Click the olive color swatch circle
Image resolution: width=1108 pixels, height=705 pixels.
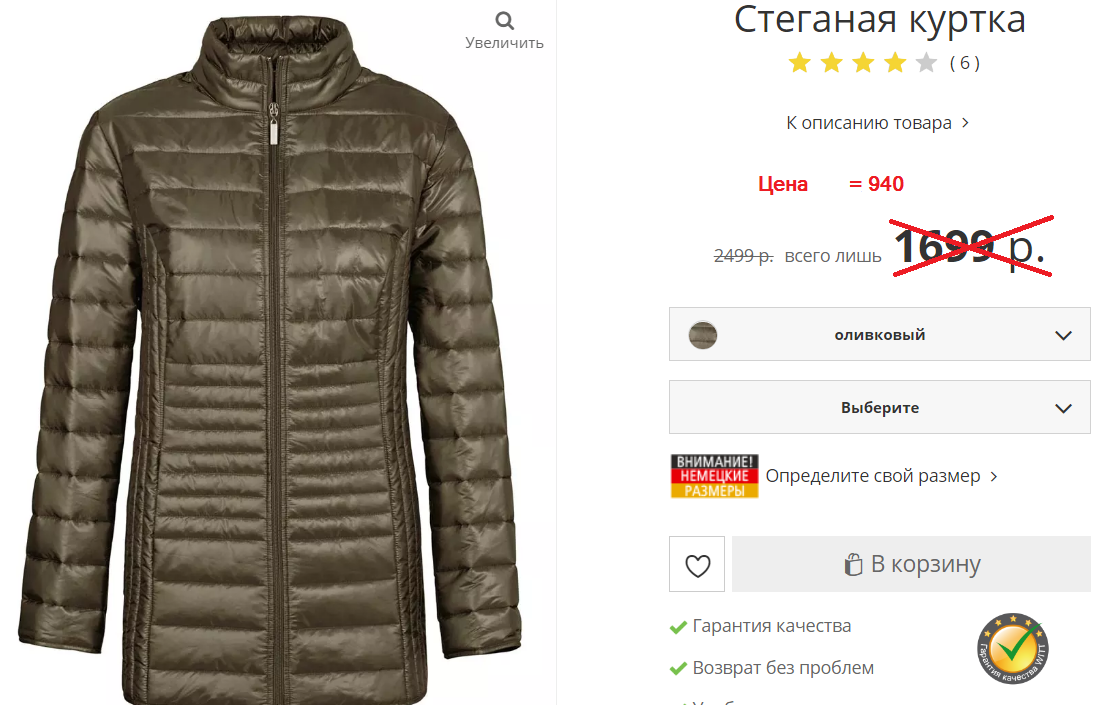point(703,335)
